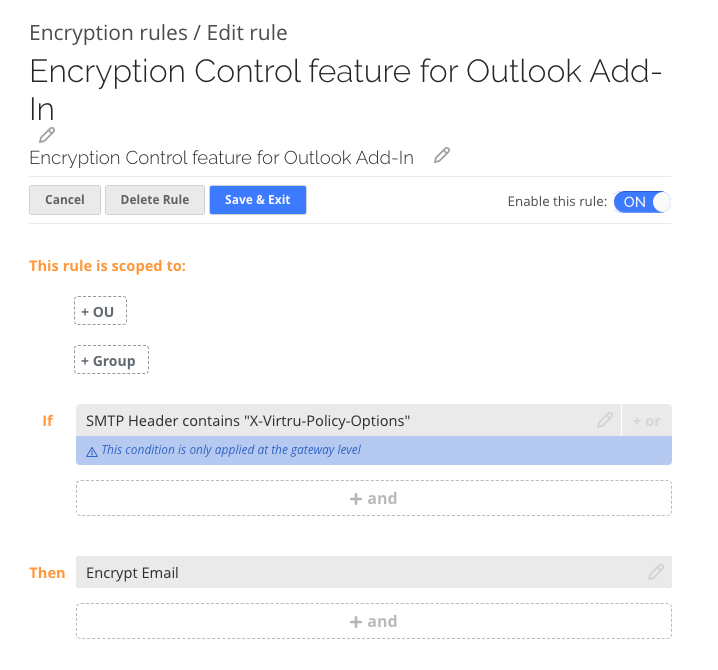Click pencil icon beside rule description
The width and height of the screenshot is (718, 670).
(442, 155)
